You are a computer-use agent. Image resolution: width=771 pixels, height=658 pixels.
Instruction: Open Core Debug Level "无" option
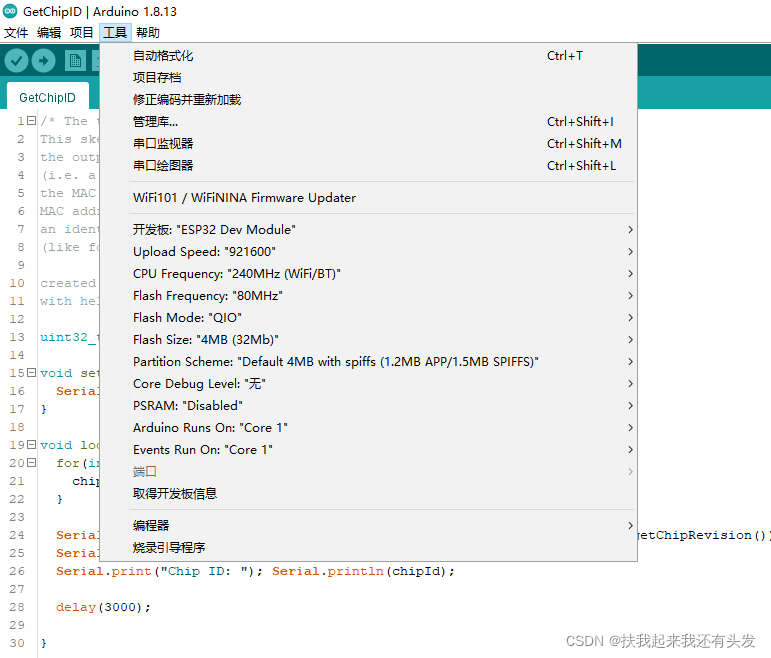(369, 384)
